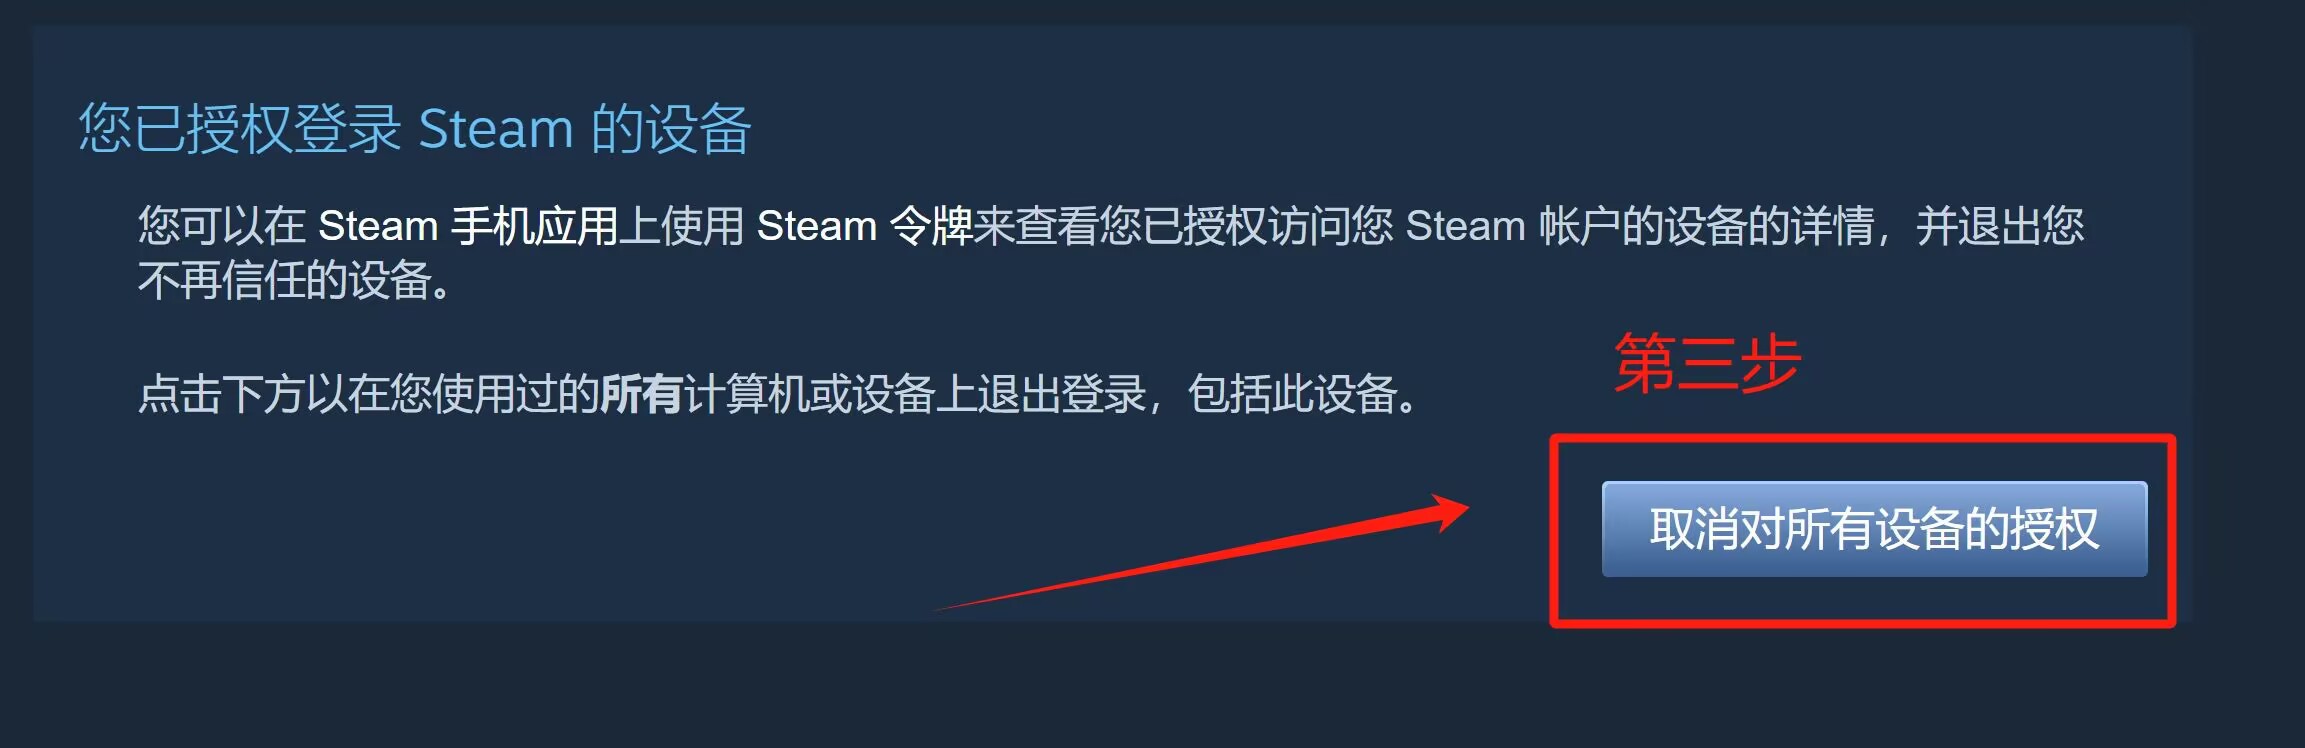Click the 您可以在 text starting the description
2305x748 pixels.
(222, 226)
